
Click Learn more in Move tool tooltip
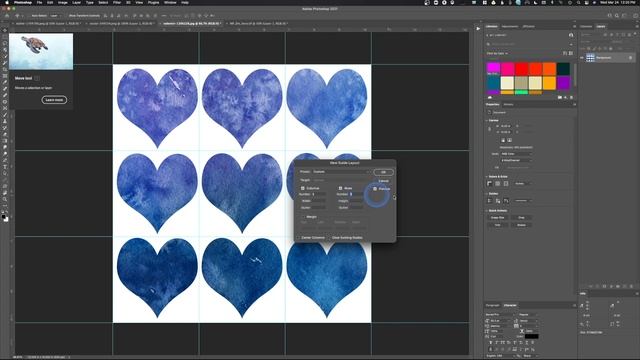(54, 100)
